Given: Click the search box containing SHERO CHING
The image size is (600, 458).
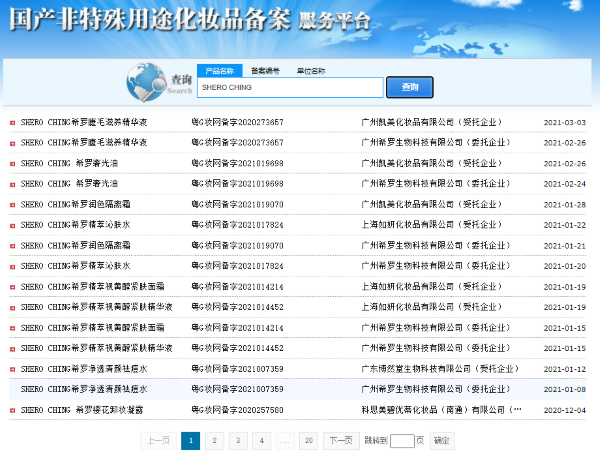Looking at the screenshot, I should [289, 88].
